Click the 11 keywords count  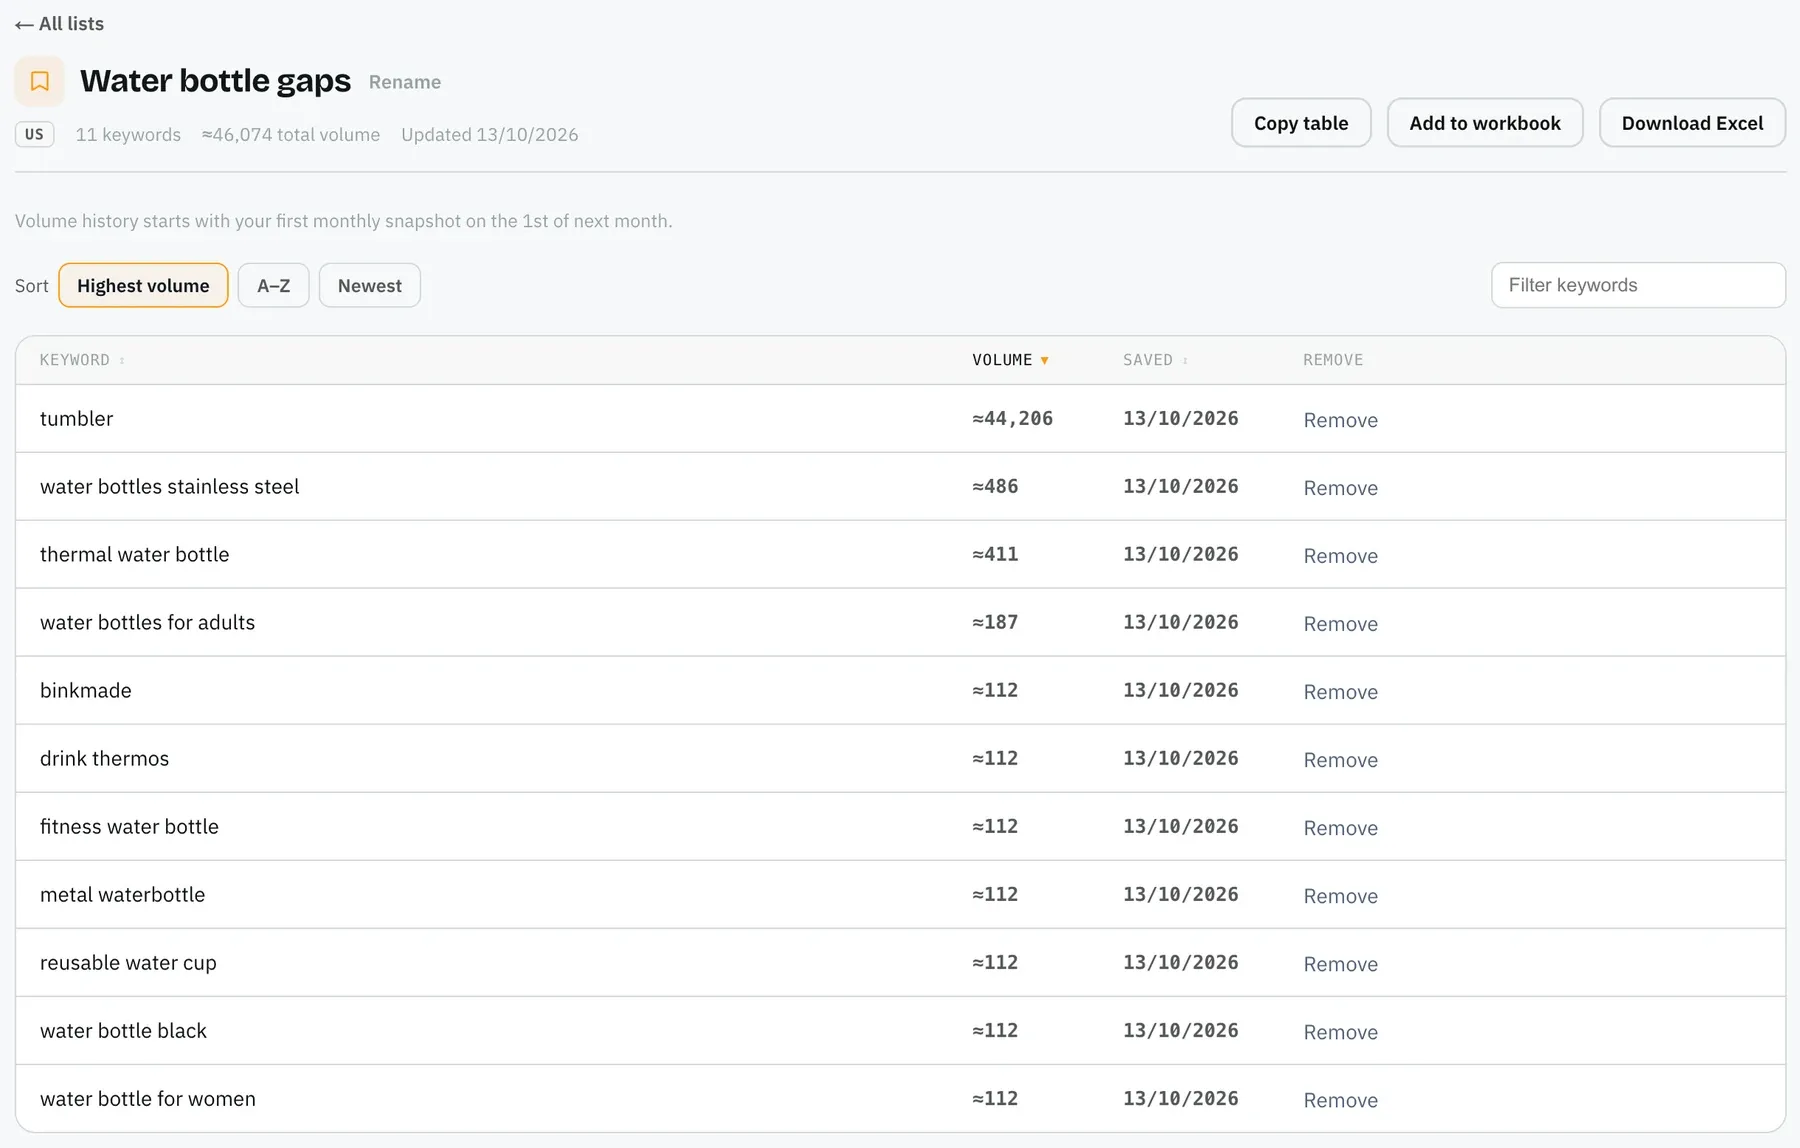tap(128, 135)
